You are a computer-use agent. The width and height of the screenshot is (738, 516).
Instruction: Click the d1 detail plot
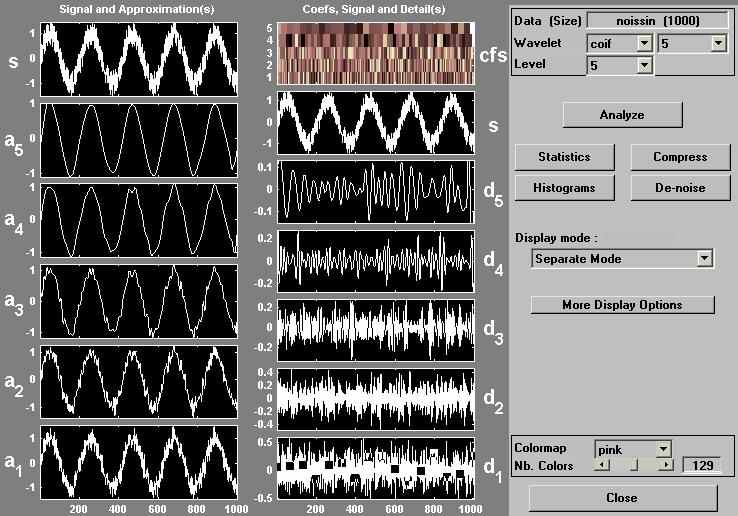pyautogui.click(x=376, y=468)
